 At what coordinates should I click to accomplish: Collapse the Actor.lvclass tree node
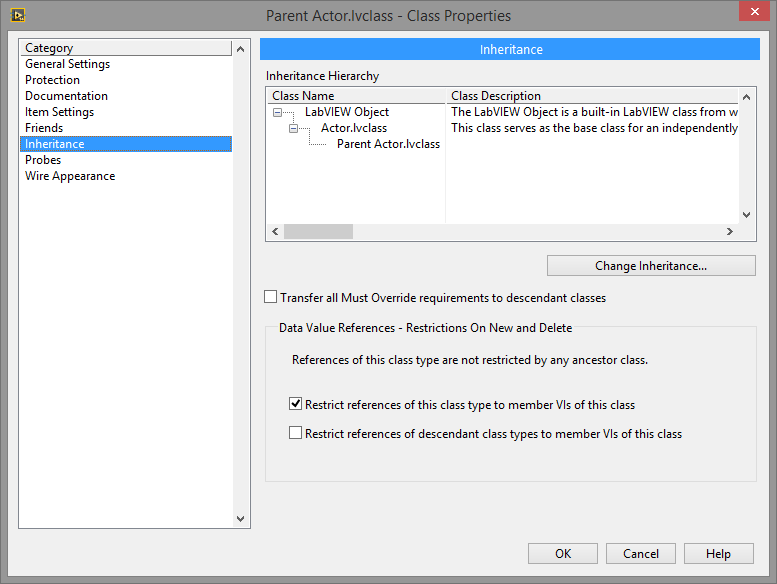coord(293,129)
